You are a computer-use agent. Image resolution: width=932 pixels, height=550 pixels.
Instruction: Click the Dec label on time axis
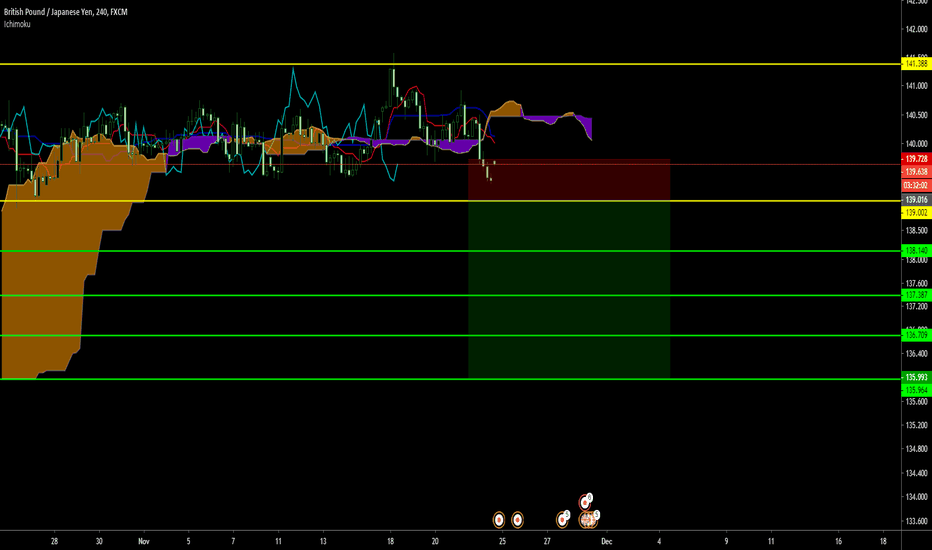[607, 540]
